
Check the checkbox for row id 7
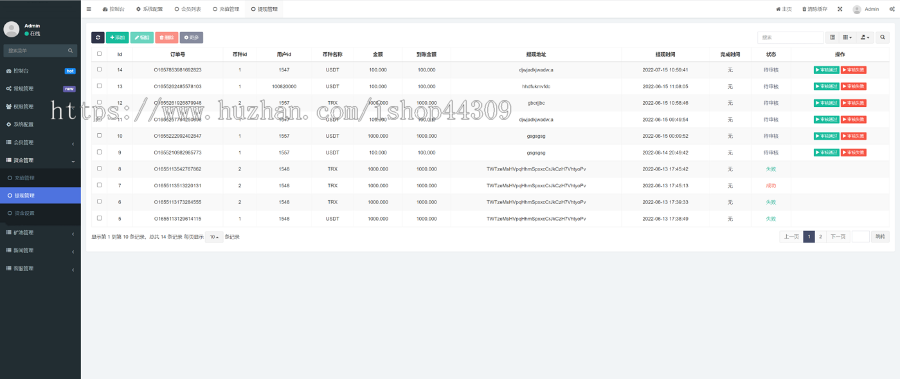(99, 185)
